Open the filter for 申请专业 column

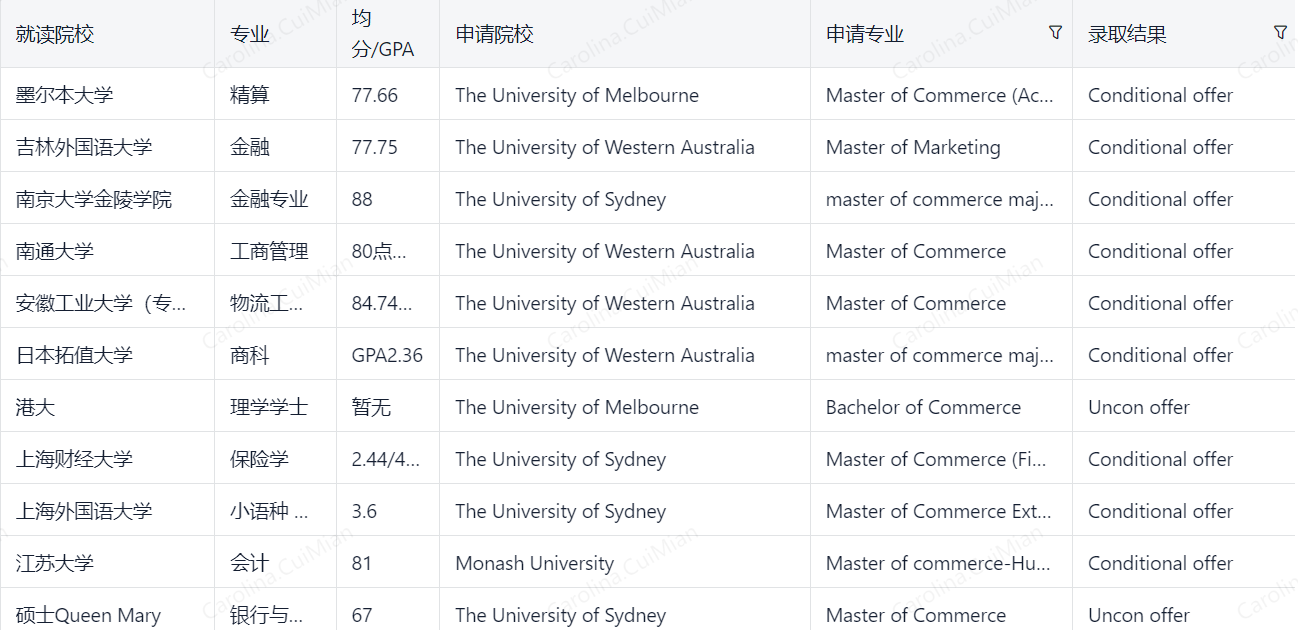(1055, 33)
